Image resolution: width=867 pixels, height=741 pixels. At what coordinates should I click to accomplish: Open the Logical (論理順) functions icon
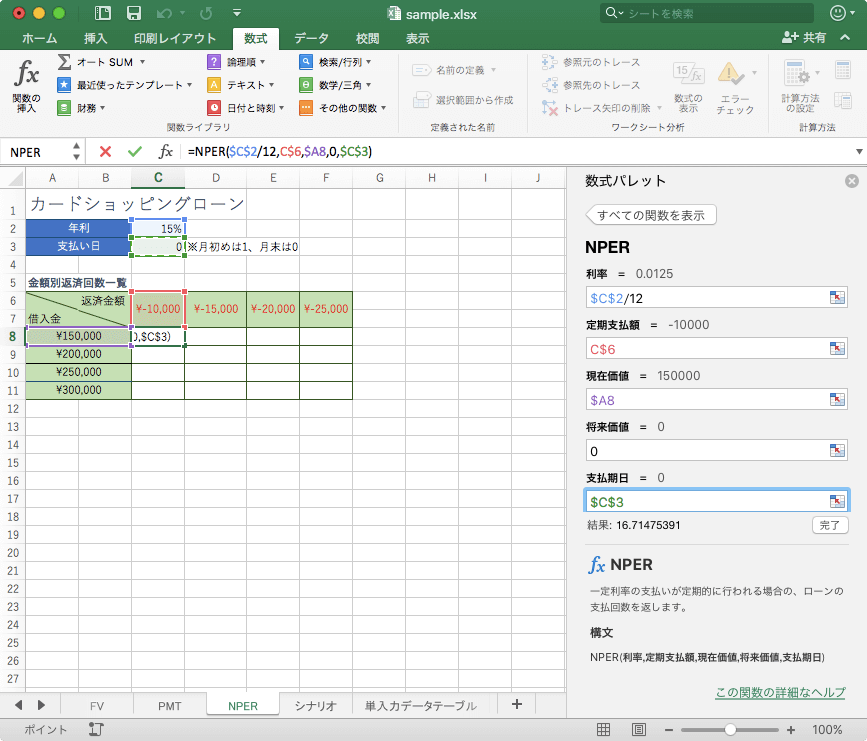214,62
